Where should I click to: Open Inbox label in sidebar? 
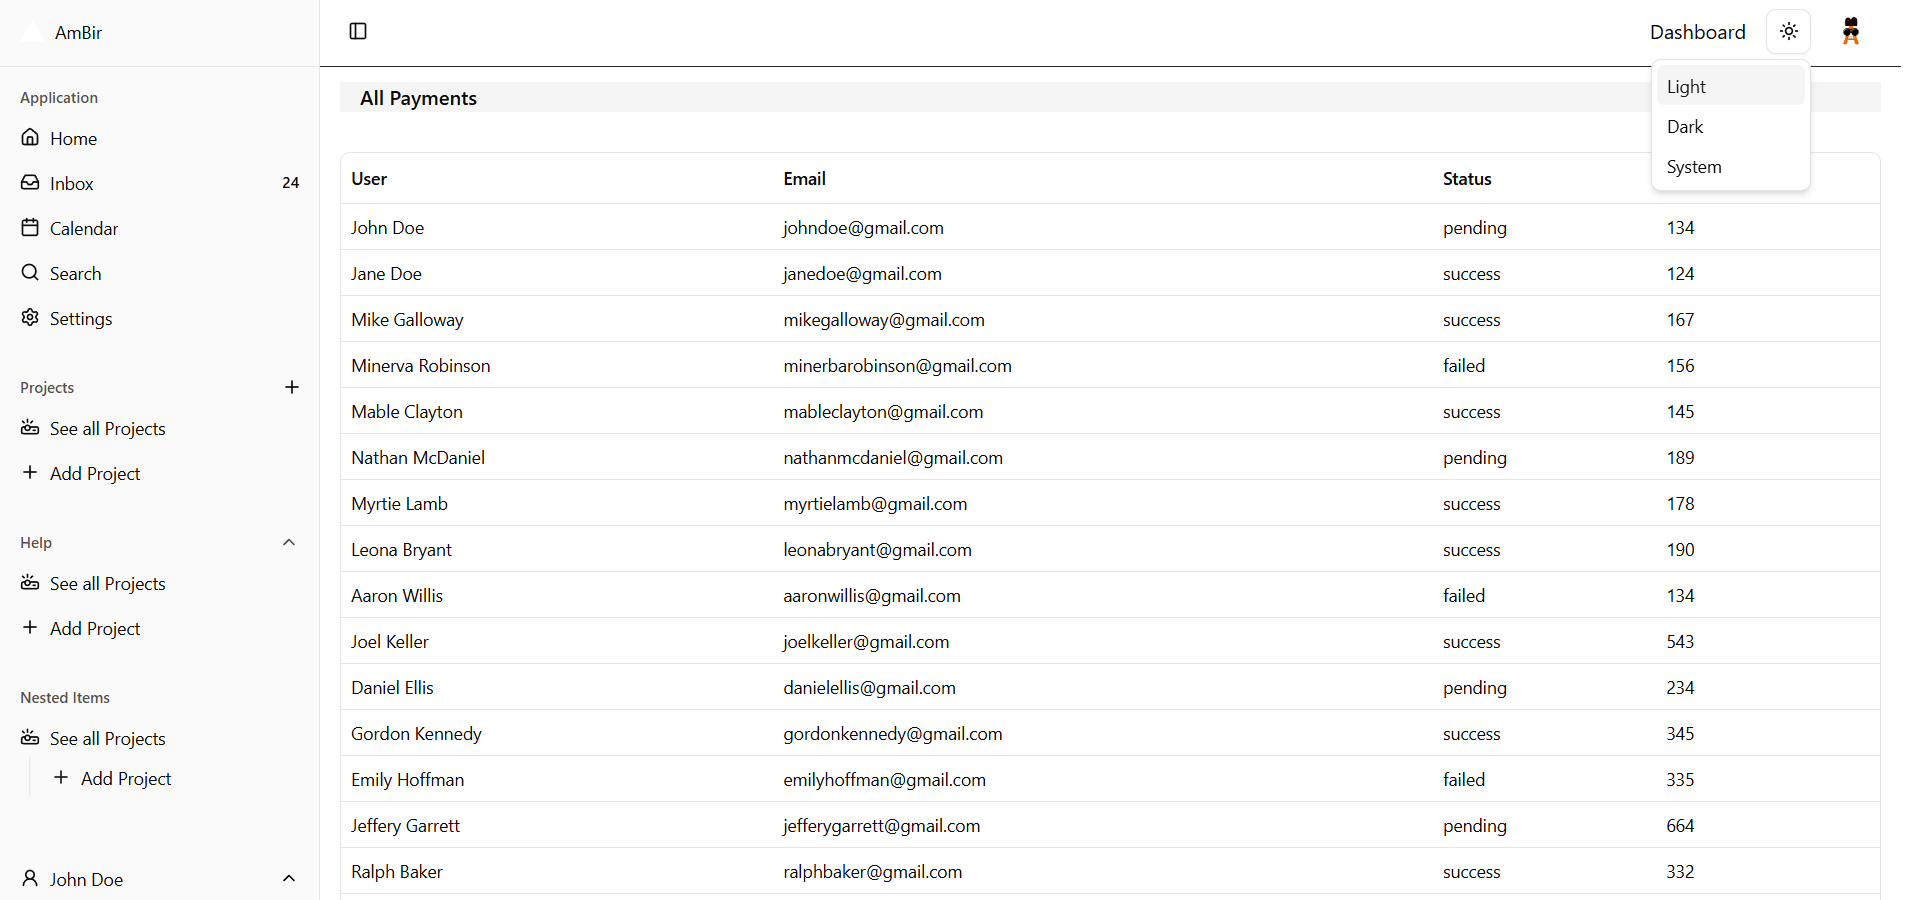(71, 184)
